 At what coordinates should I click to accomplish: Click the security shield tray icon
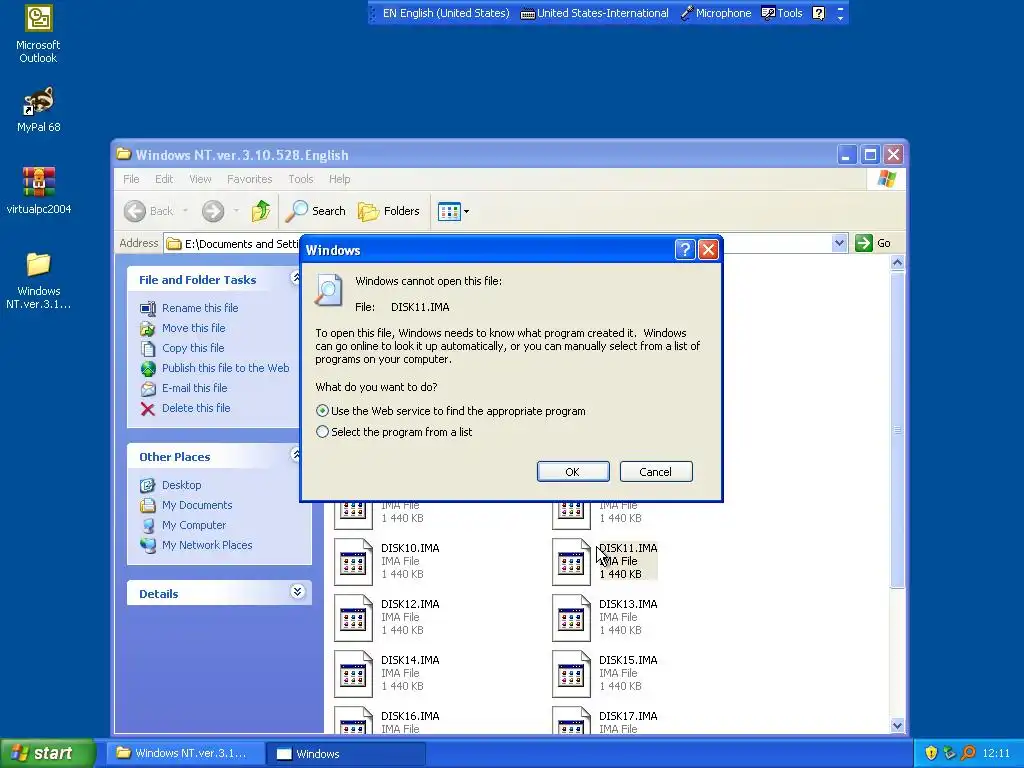(x=931, y=753)
